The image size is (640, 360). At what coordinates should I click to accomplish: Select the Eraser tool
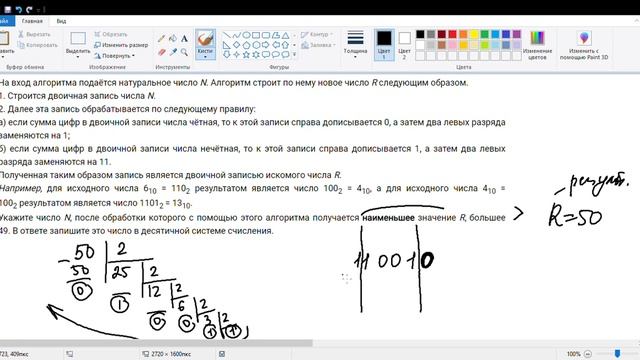click(x=162, y=52)
